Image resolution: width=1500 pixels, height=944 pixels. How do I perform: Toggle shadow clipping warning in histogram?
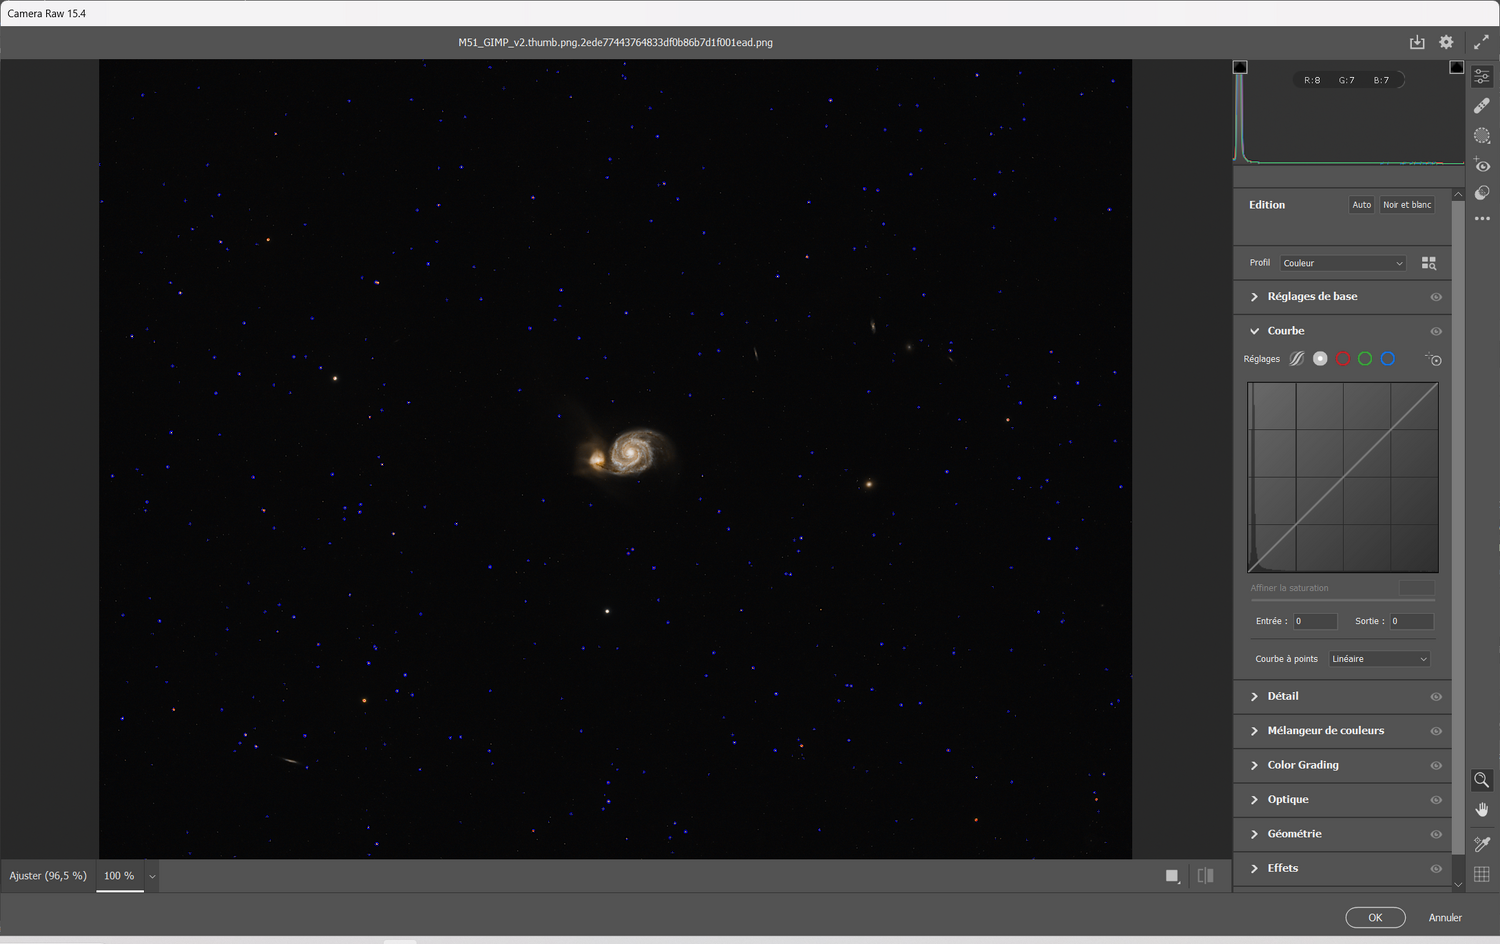(x=1240, y=67)
